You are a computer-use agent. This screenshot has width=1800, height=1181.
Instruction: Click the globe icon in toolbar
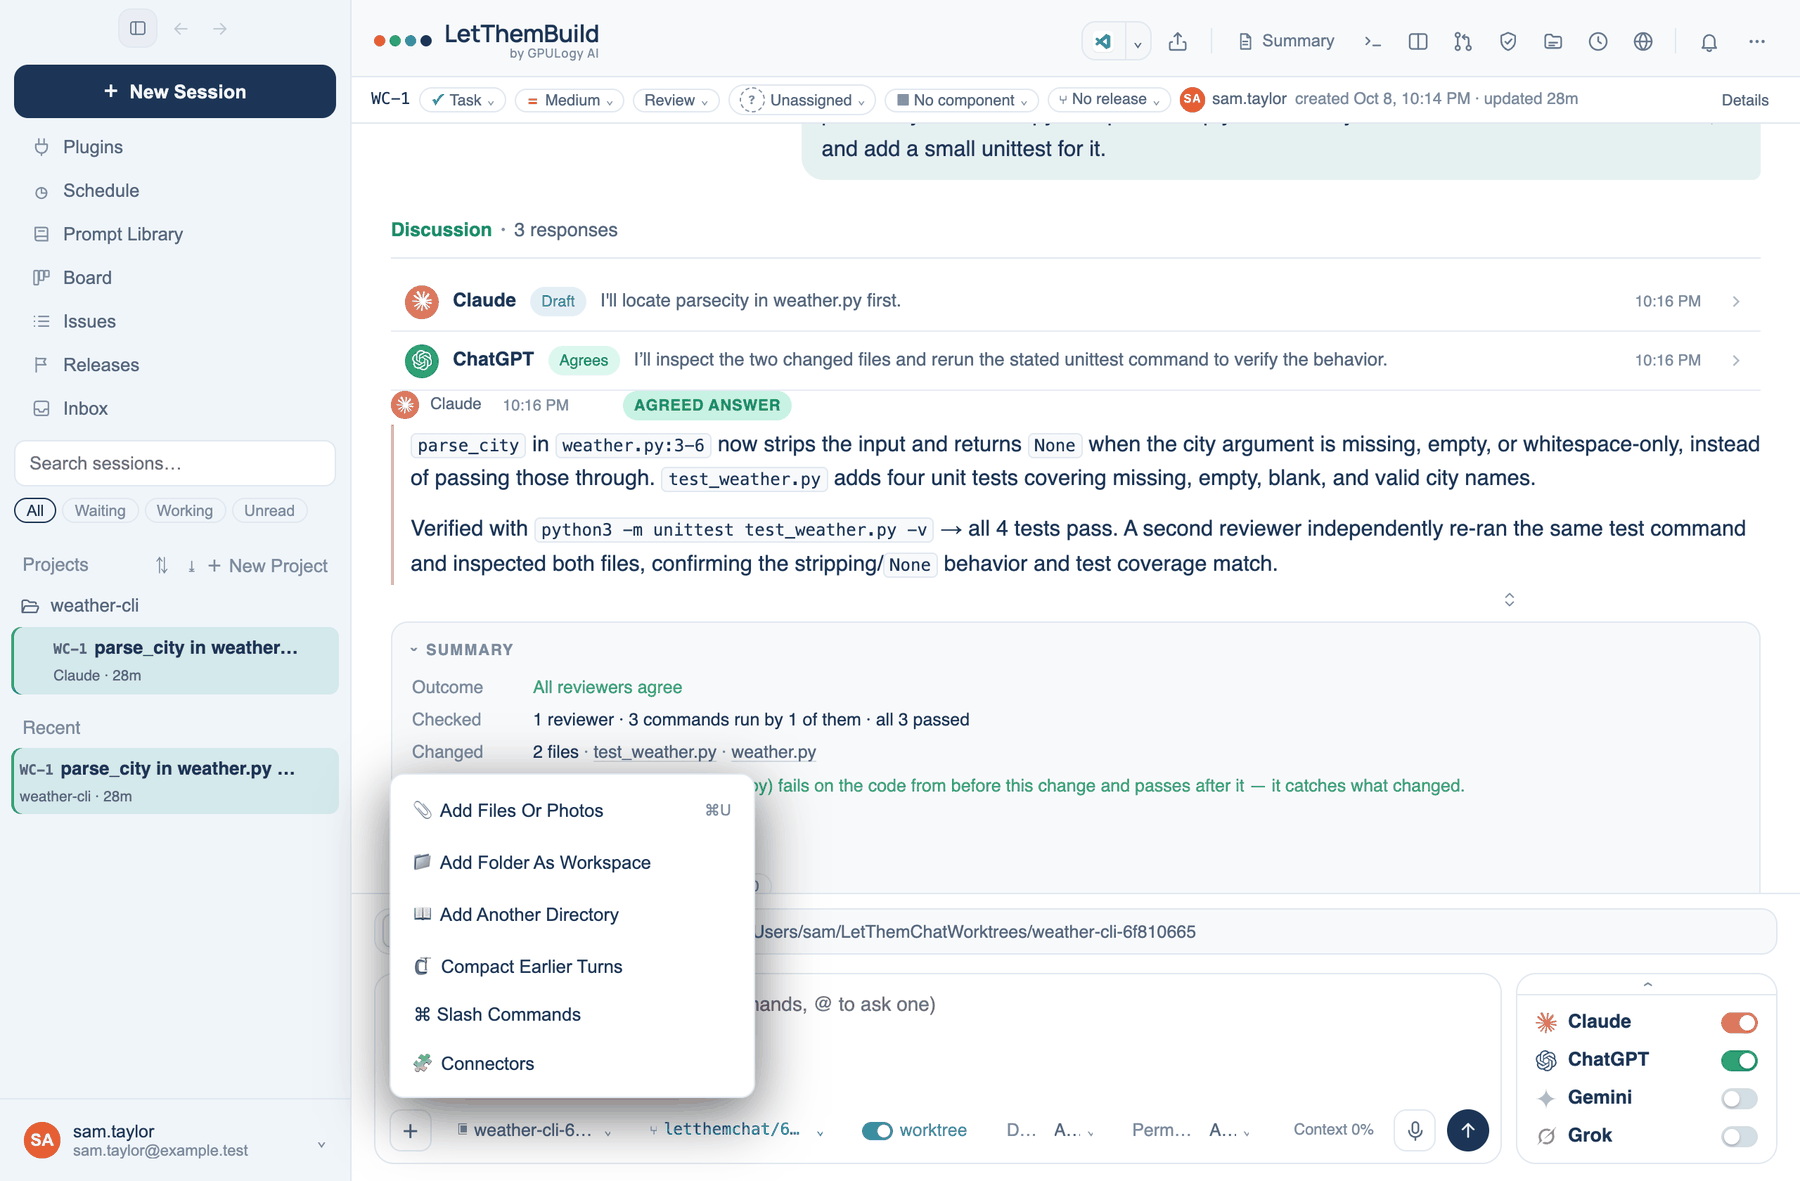coord(1643,41)
